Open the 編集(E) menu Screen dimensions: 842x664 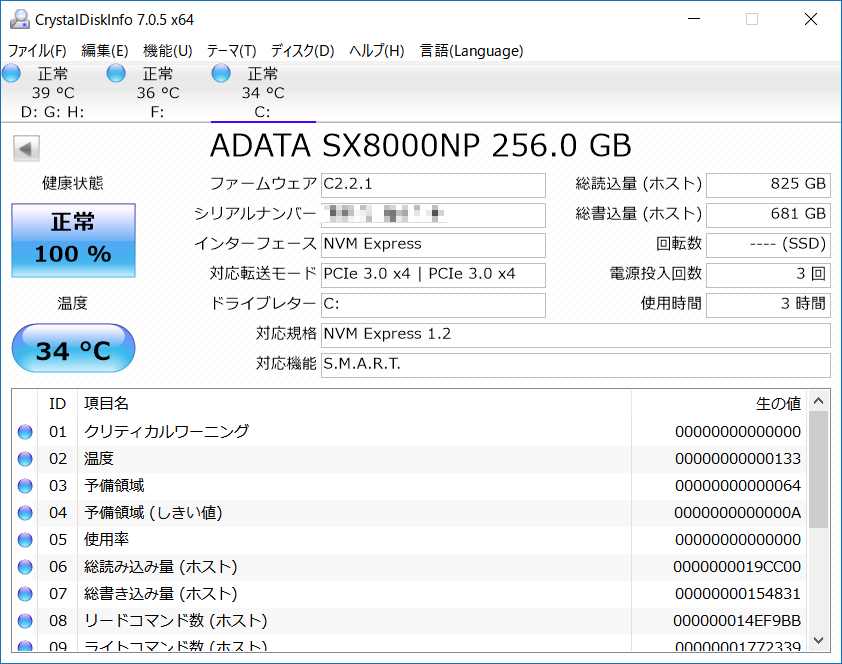tap(105, 50)
